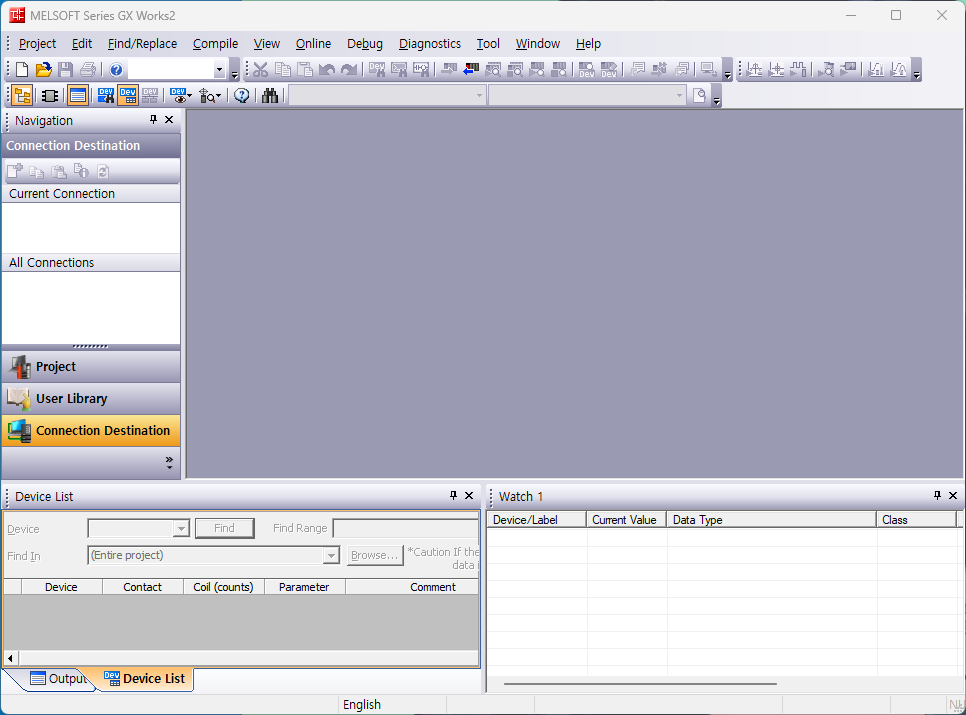Click the refresh icon in Connection Destination toolbar
Image resolution: width=966 pixels, height=715 pixels.
point(103,171)
